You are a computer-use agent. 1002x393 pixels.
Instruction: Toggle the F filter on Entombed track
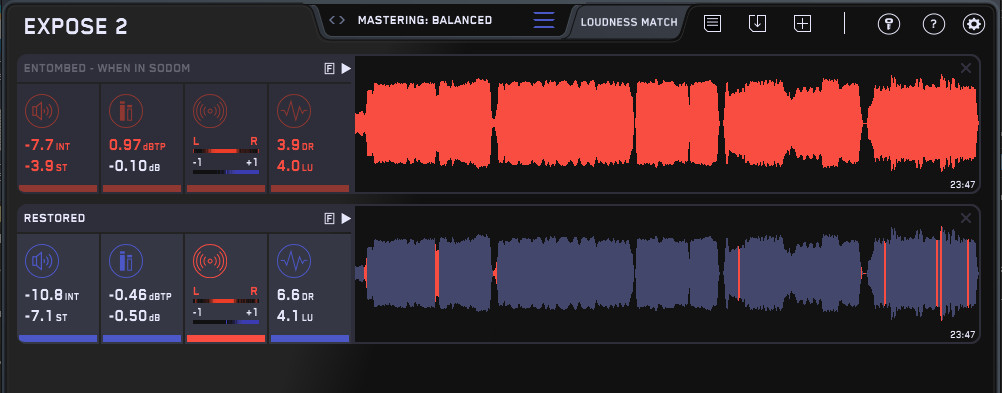(330, 68)
